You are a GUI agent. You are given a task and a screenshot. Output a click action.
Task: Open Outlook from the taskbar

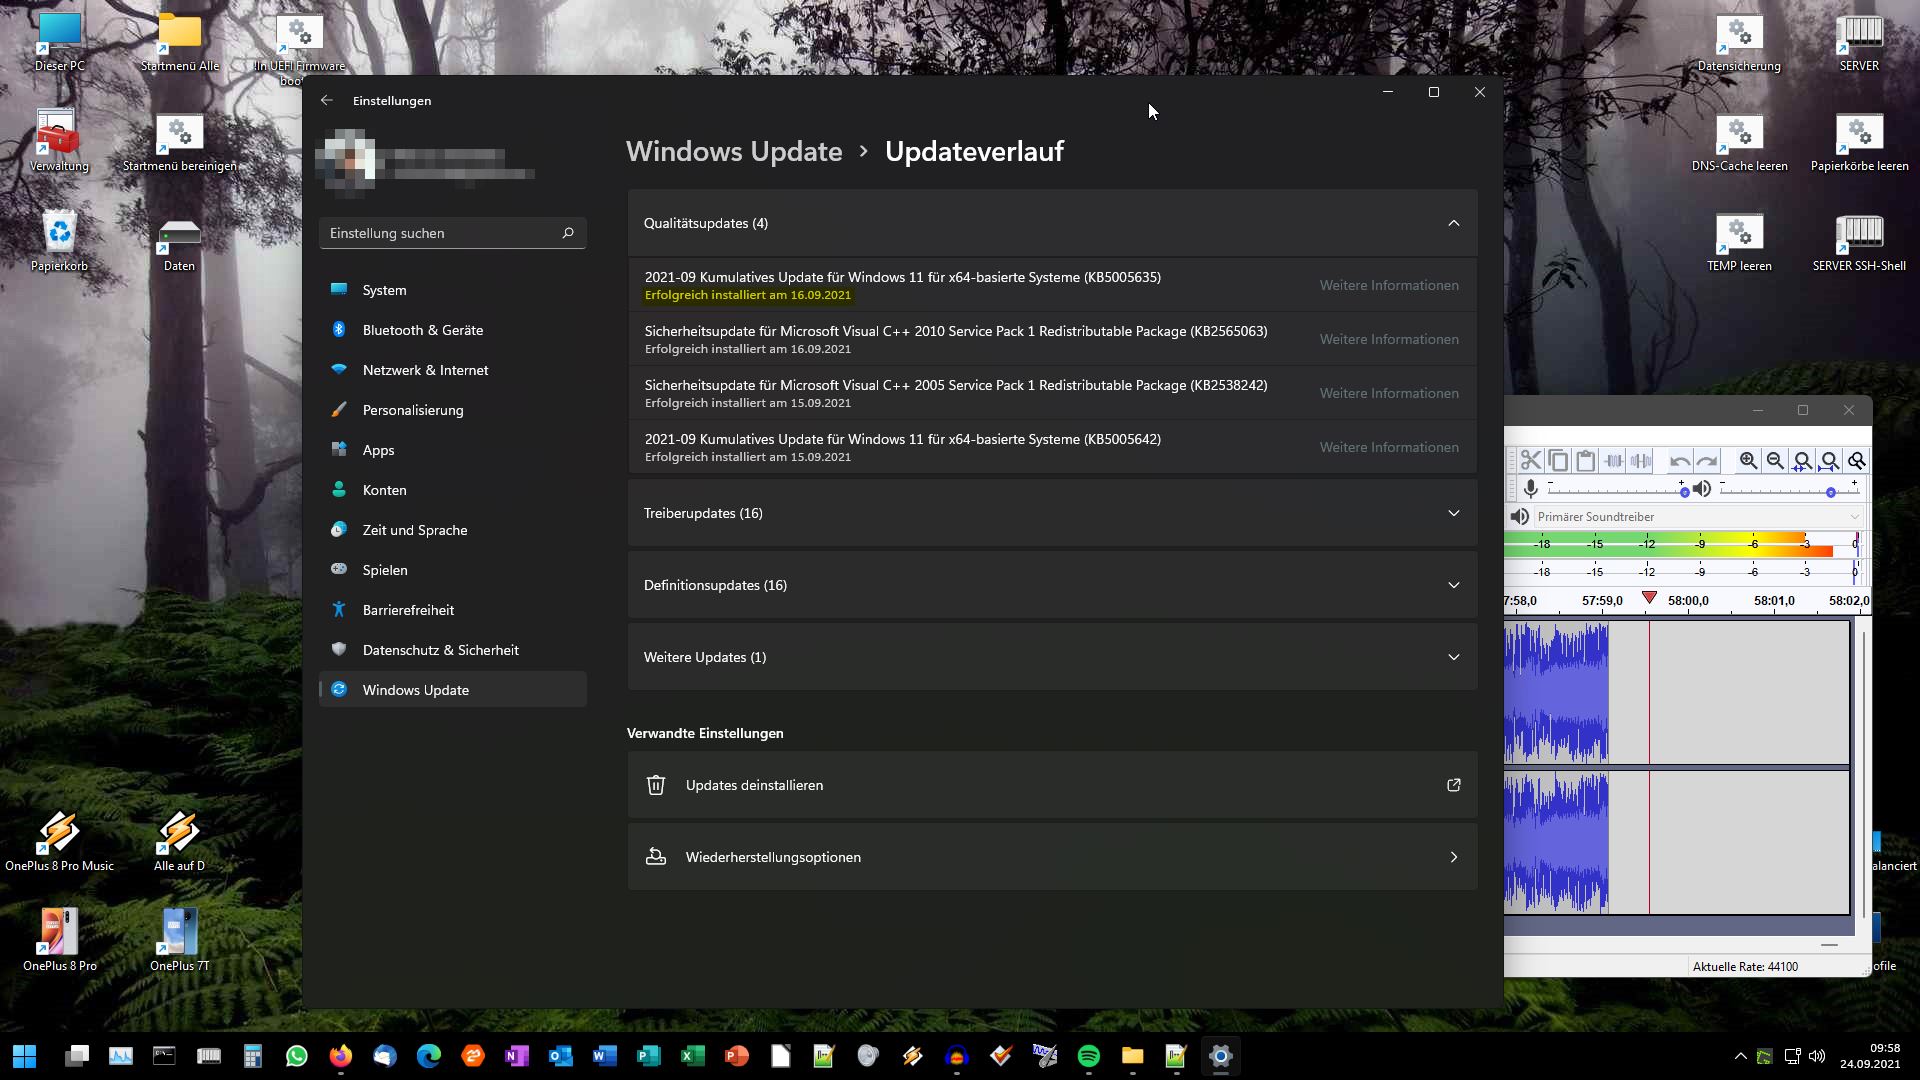pyautogui.click(x=561, y=1056)
